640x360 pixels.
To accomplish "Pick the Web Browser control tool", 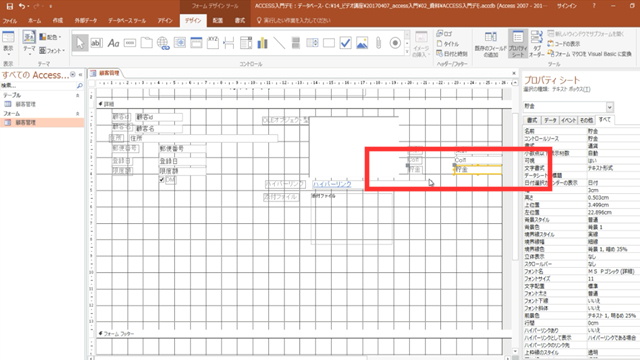I will [x=180, y=43].
